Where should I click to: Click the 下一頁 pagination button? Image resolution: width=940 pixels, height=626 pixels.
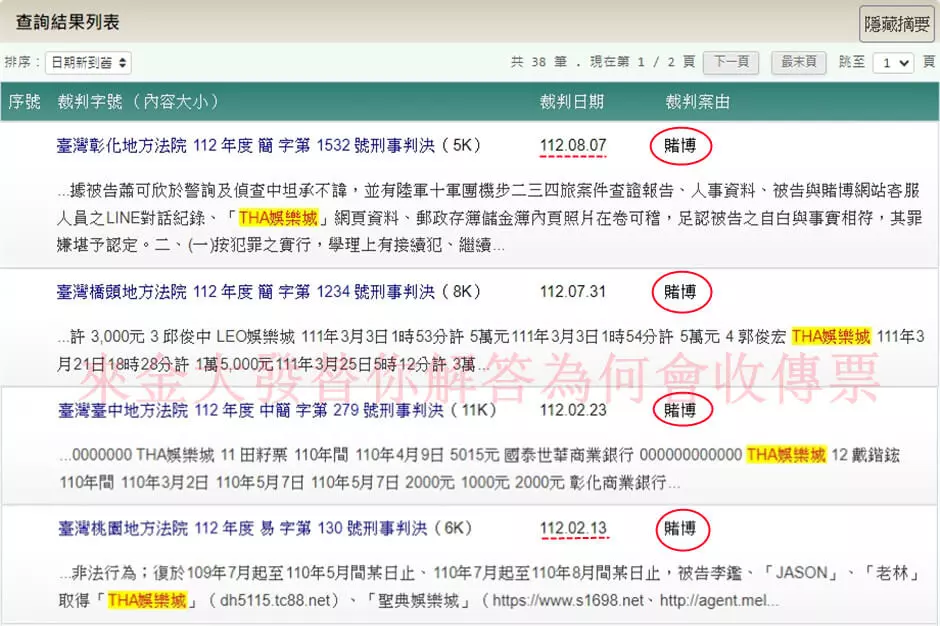pos(731,61)
